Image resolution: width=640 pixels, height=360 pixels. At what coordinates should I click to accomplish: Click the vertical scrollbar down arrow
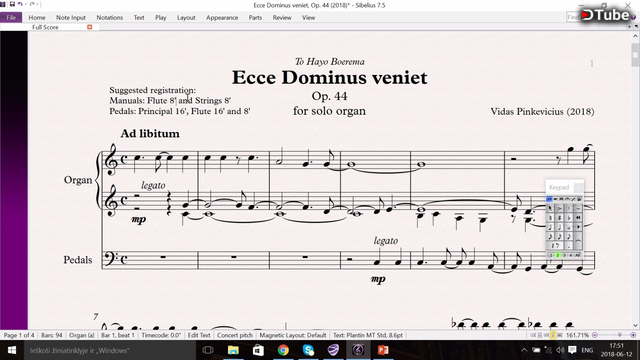point(635,325)
